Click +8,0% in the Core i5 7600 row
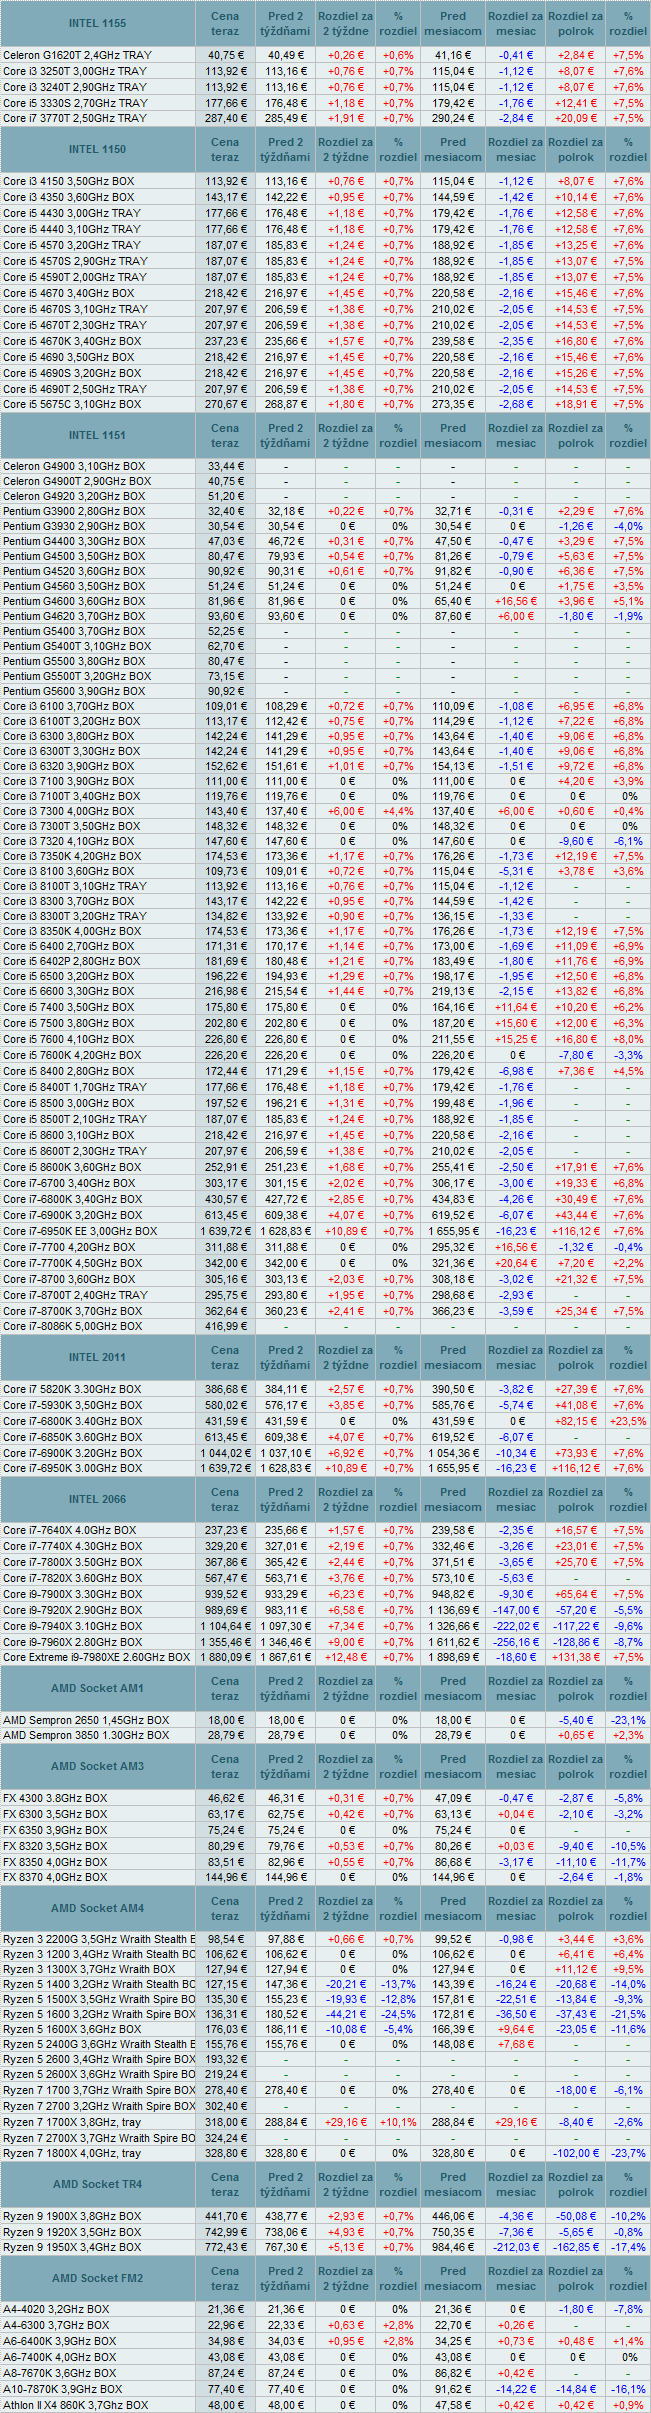 (628, 1039)
